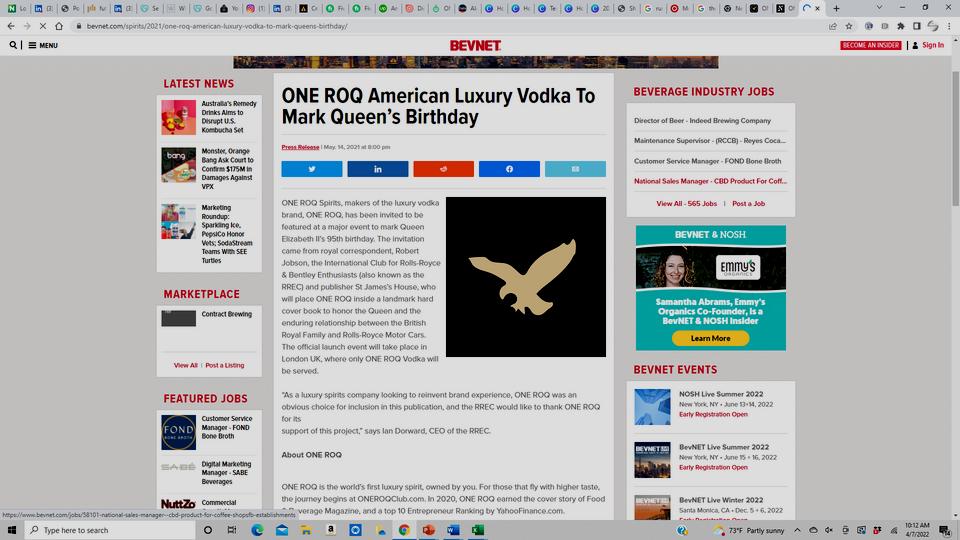Open the hamburger MENU
The width and height of the screenshot is (960, 540).
click(43, 45)
